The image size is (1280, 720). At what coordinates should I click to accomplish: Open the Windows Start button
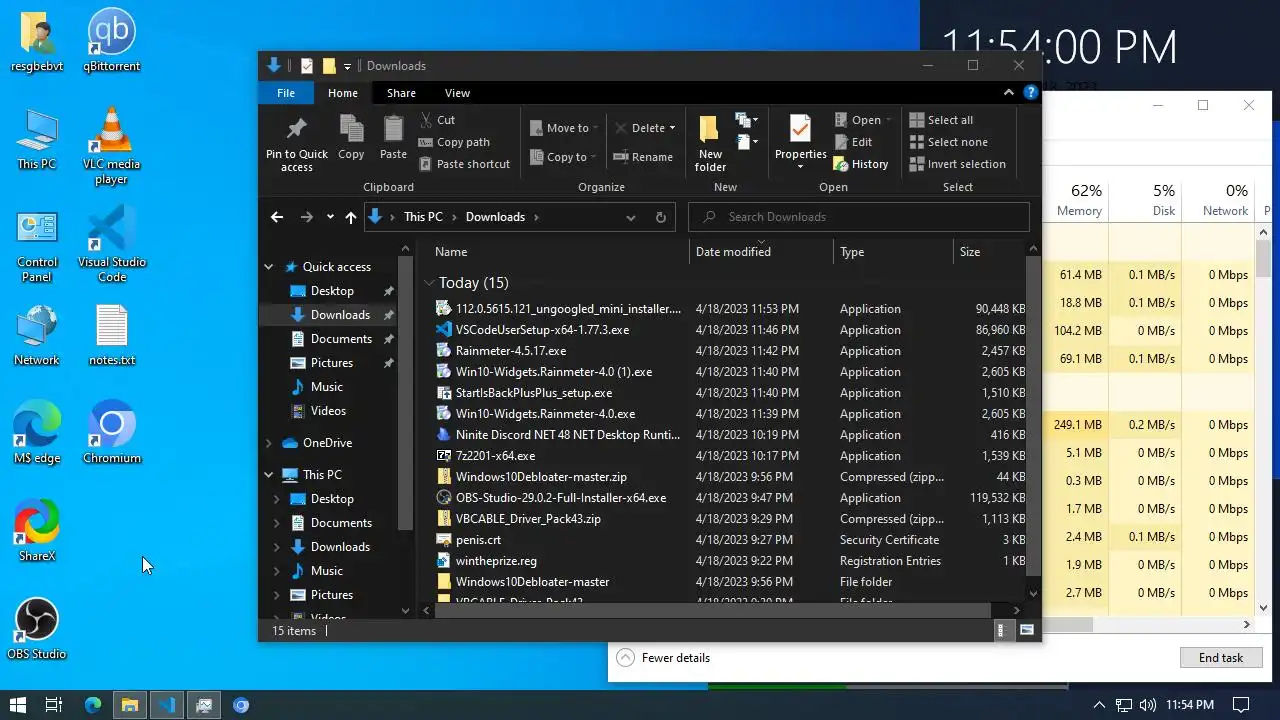coord(17,705)
